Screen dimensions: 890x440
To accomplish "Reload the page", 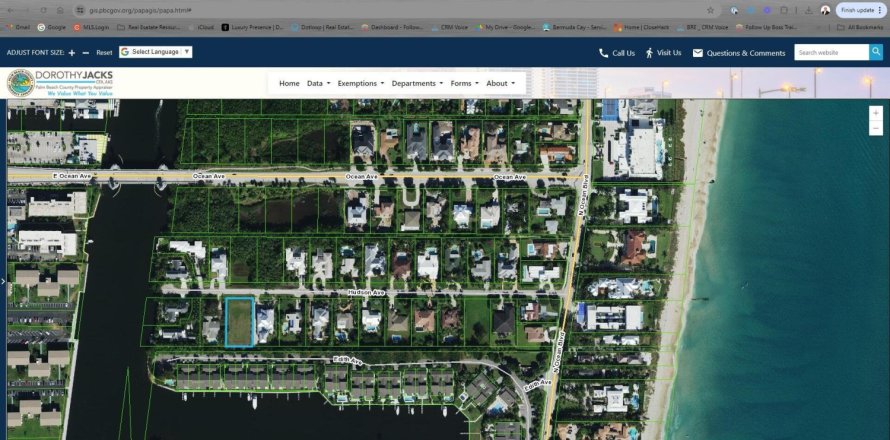I will (44, 10).
